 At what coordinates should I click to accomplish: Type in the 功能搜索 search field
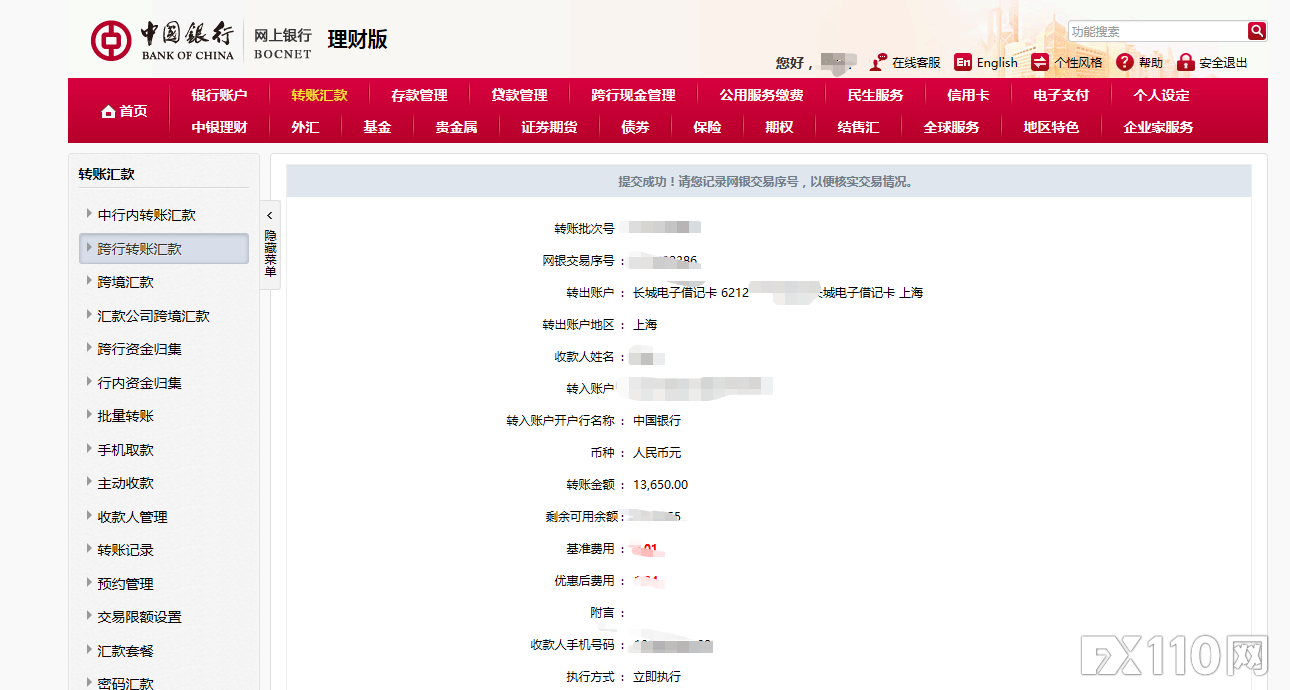(x=1156, y=31)
